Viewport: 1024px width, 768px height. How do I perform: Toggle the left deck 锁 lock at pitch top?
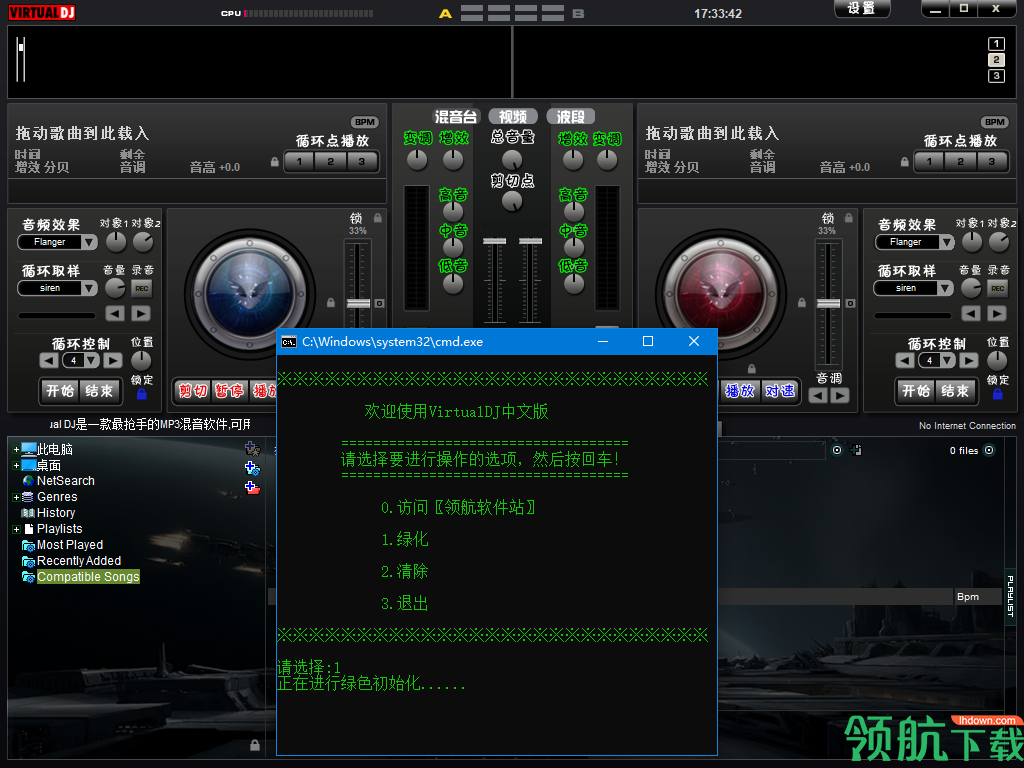click(377, 218)
